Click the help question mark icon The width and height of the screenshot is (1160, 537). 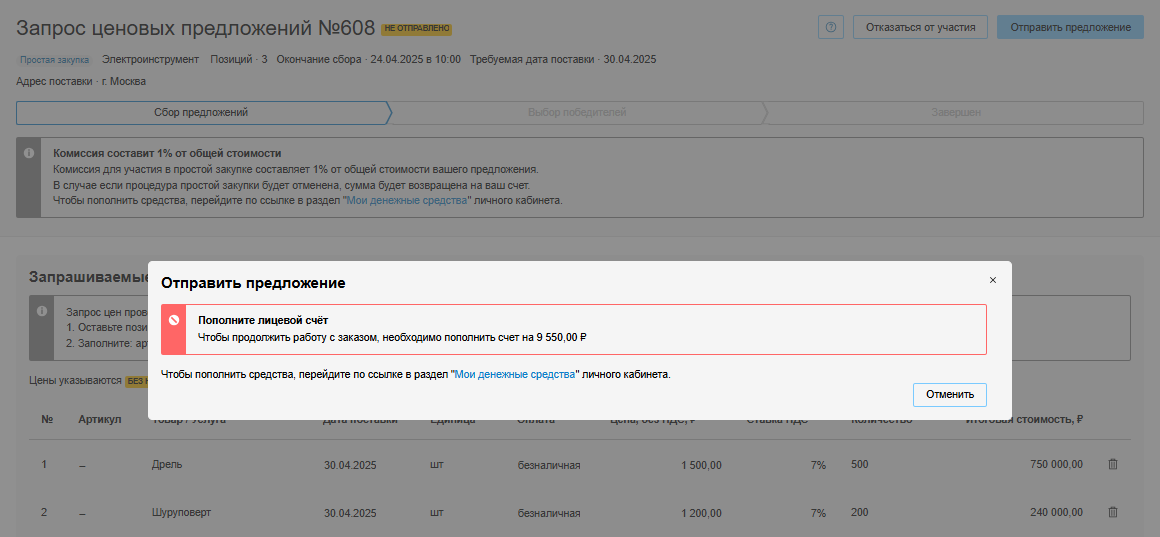pos(830,27)
